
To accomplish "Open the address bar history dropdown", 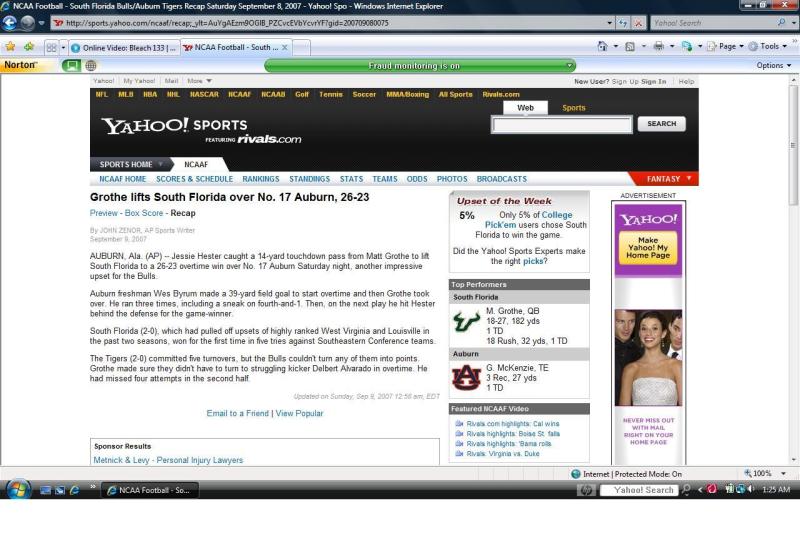I will pyautogui.click(x=610, y=23).
